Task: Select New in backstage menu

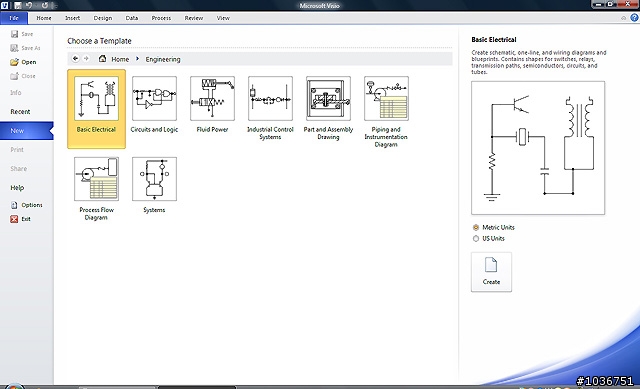Action: 27,131
